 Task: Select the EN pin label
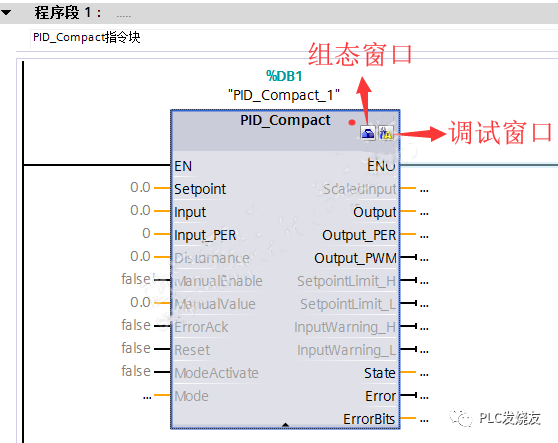point(183,166)
